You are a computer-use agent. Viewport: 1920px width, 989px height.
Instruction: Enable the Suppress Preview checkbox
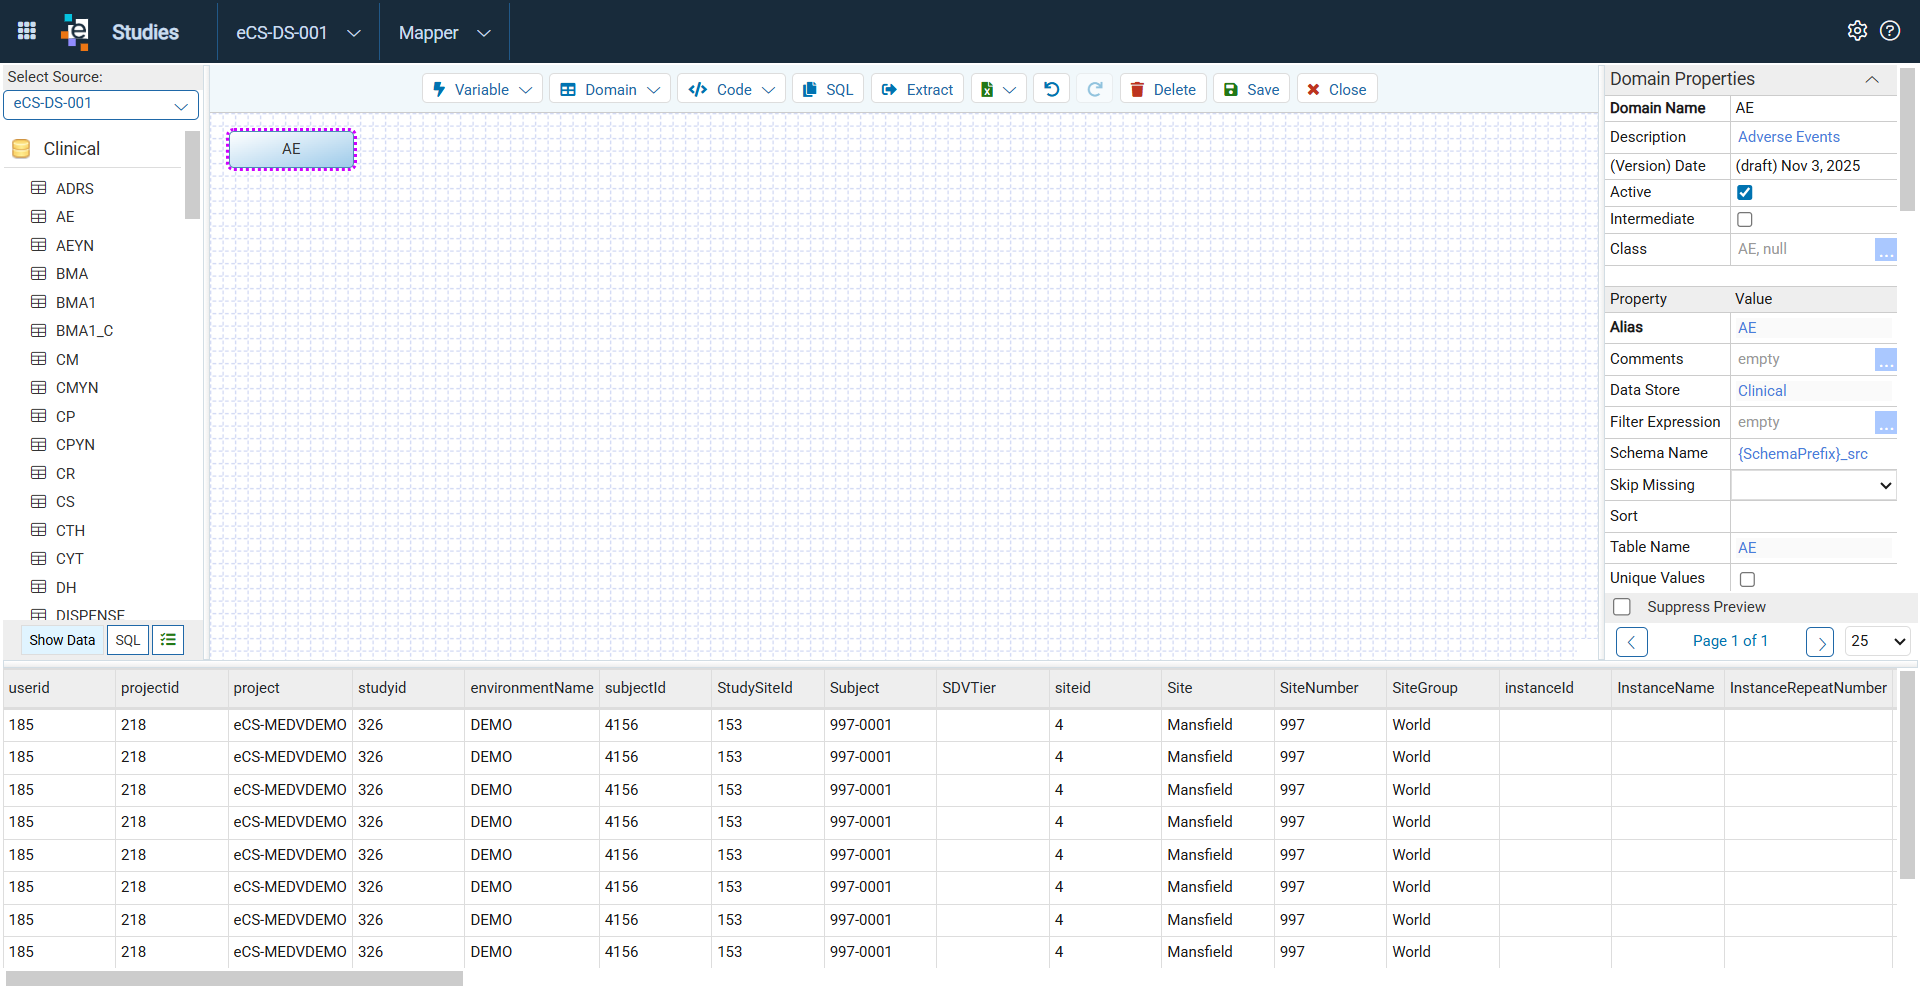[1622, 607]
